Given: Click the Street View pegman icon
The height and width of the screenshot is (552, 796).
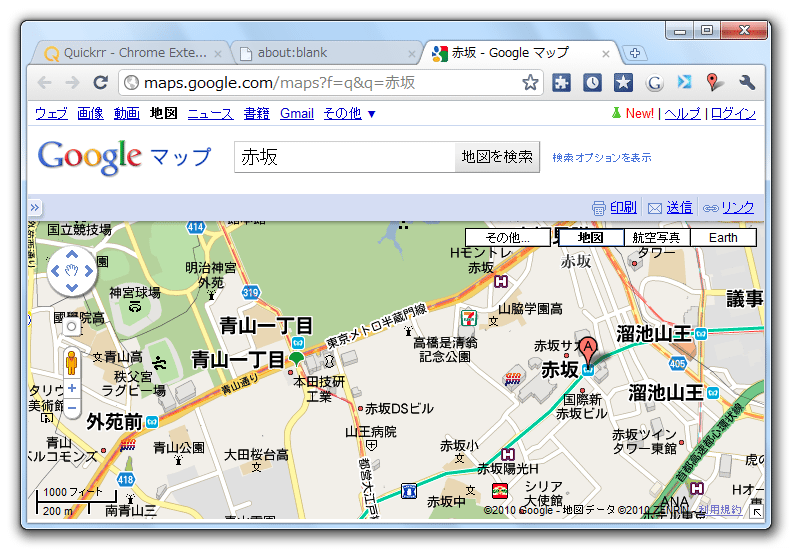Looking at the screenshot, I should point(71,362).
